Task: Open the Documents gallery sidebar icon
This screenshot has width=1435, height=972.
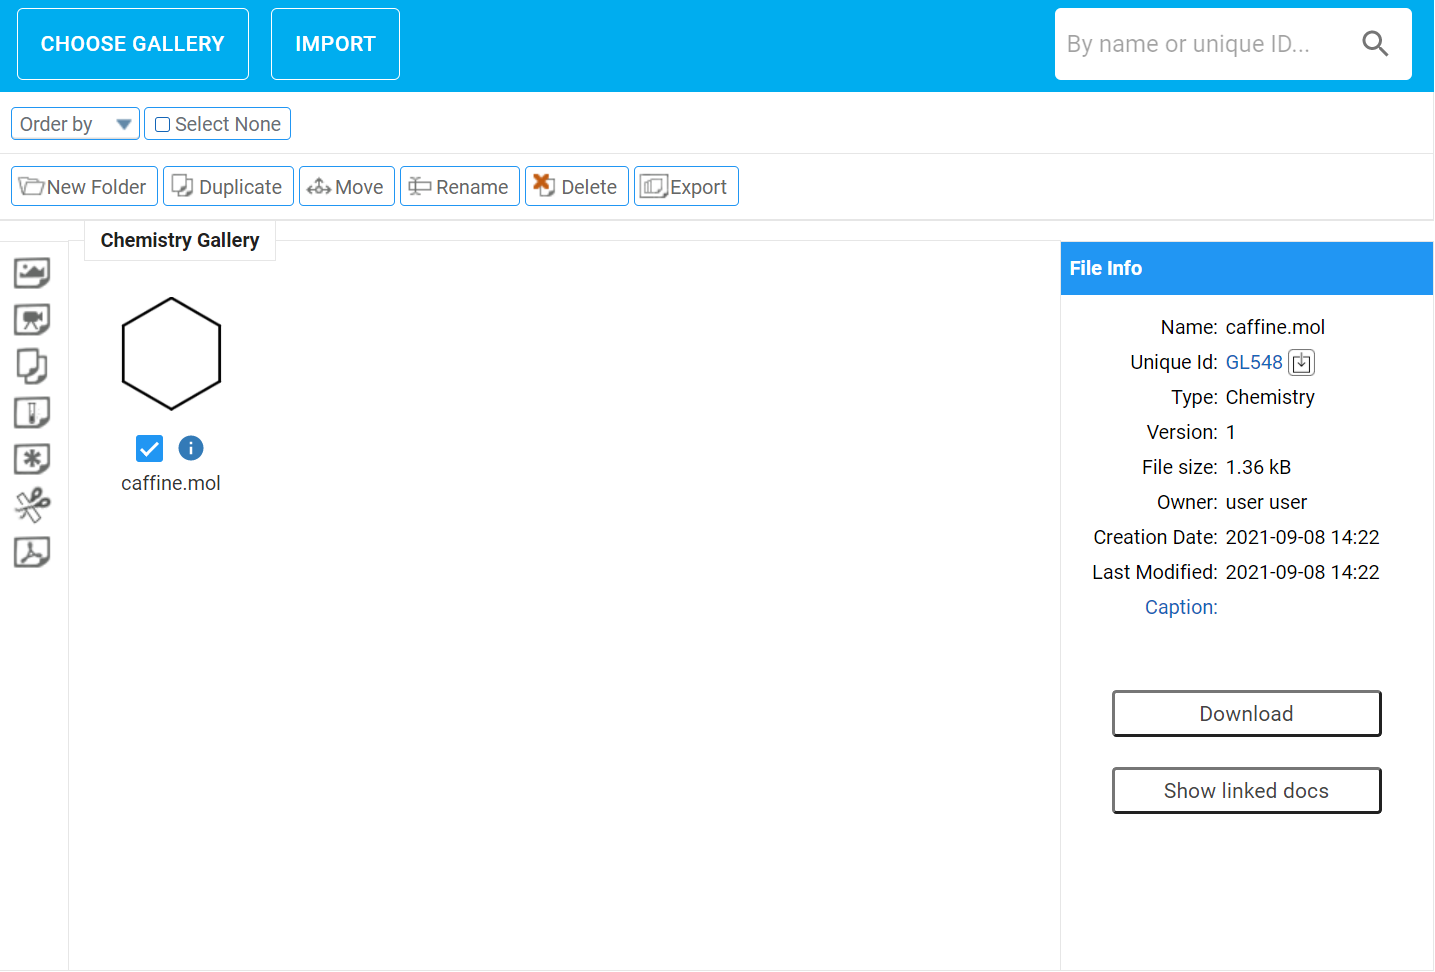Action: (x=32, y=366)
